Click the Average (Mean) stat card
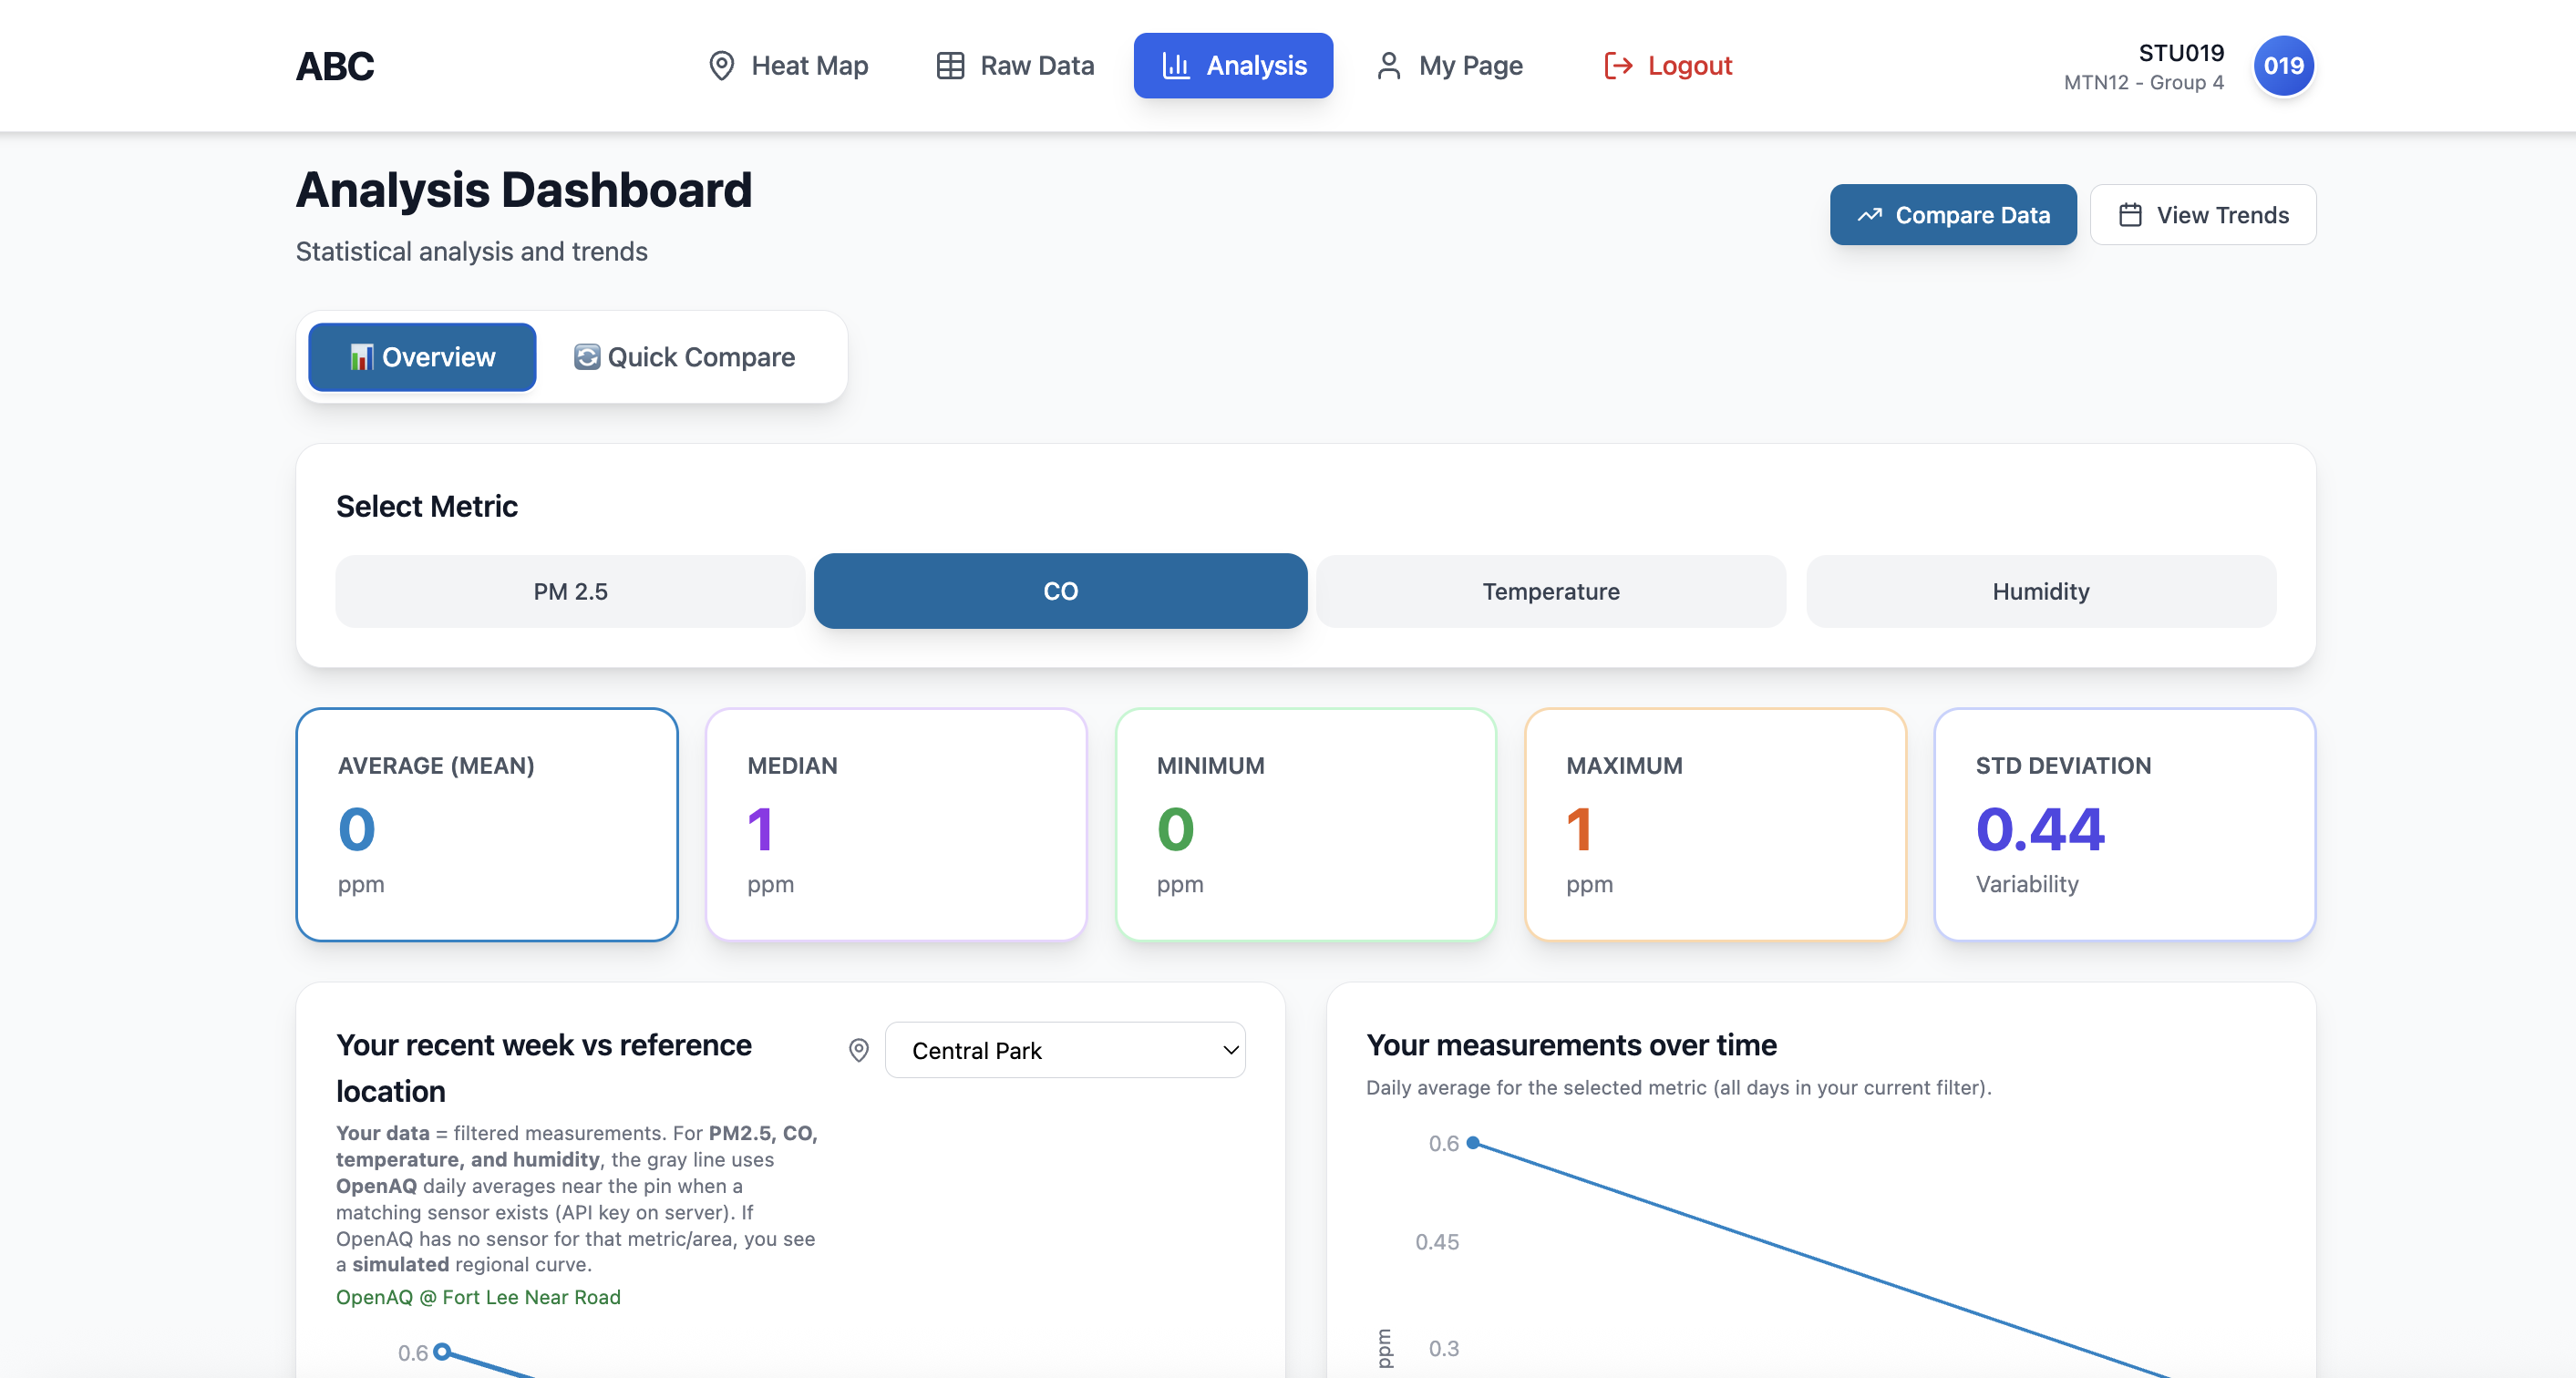The width and height of the screenshot is (2576, 1378). click(x=487, y=824)
